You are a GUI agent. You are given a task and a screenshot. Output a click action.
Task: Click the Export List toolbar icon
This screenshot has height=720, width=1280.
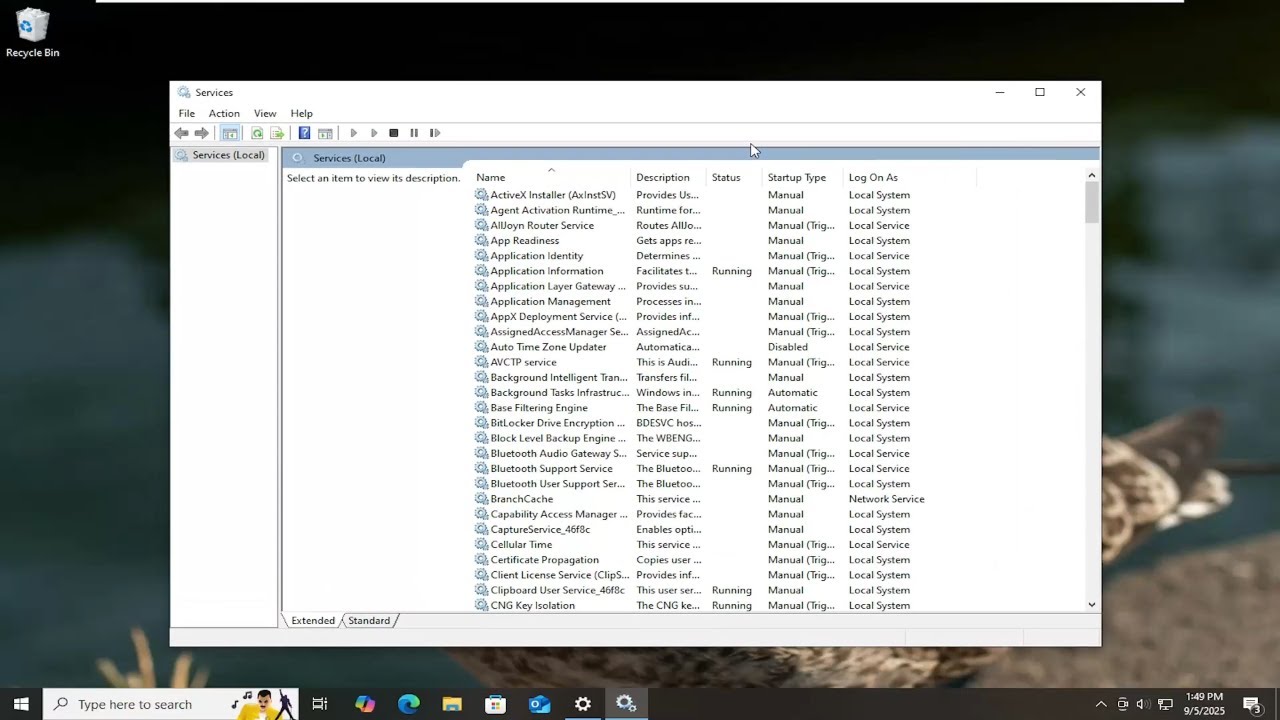click(277, 133)
